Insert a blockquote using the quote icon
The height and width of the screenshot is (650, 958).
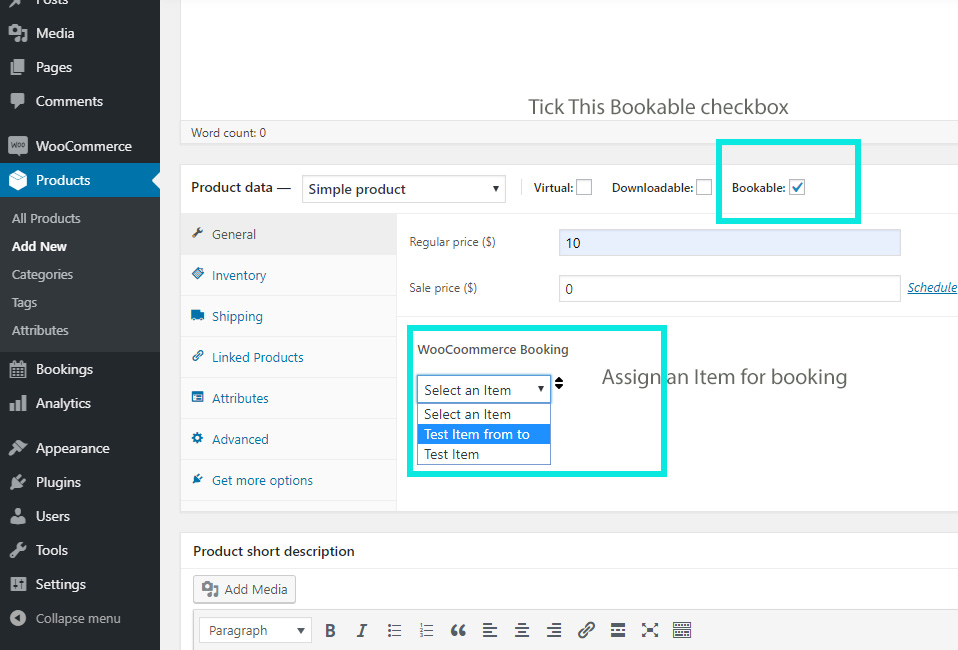(458, 630)
